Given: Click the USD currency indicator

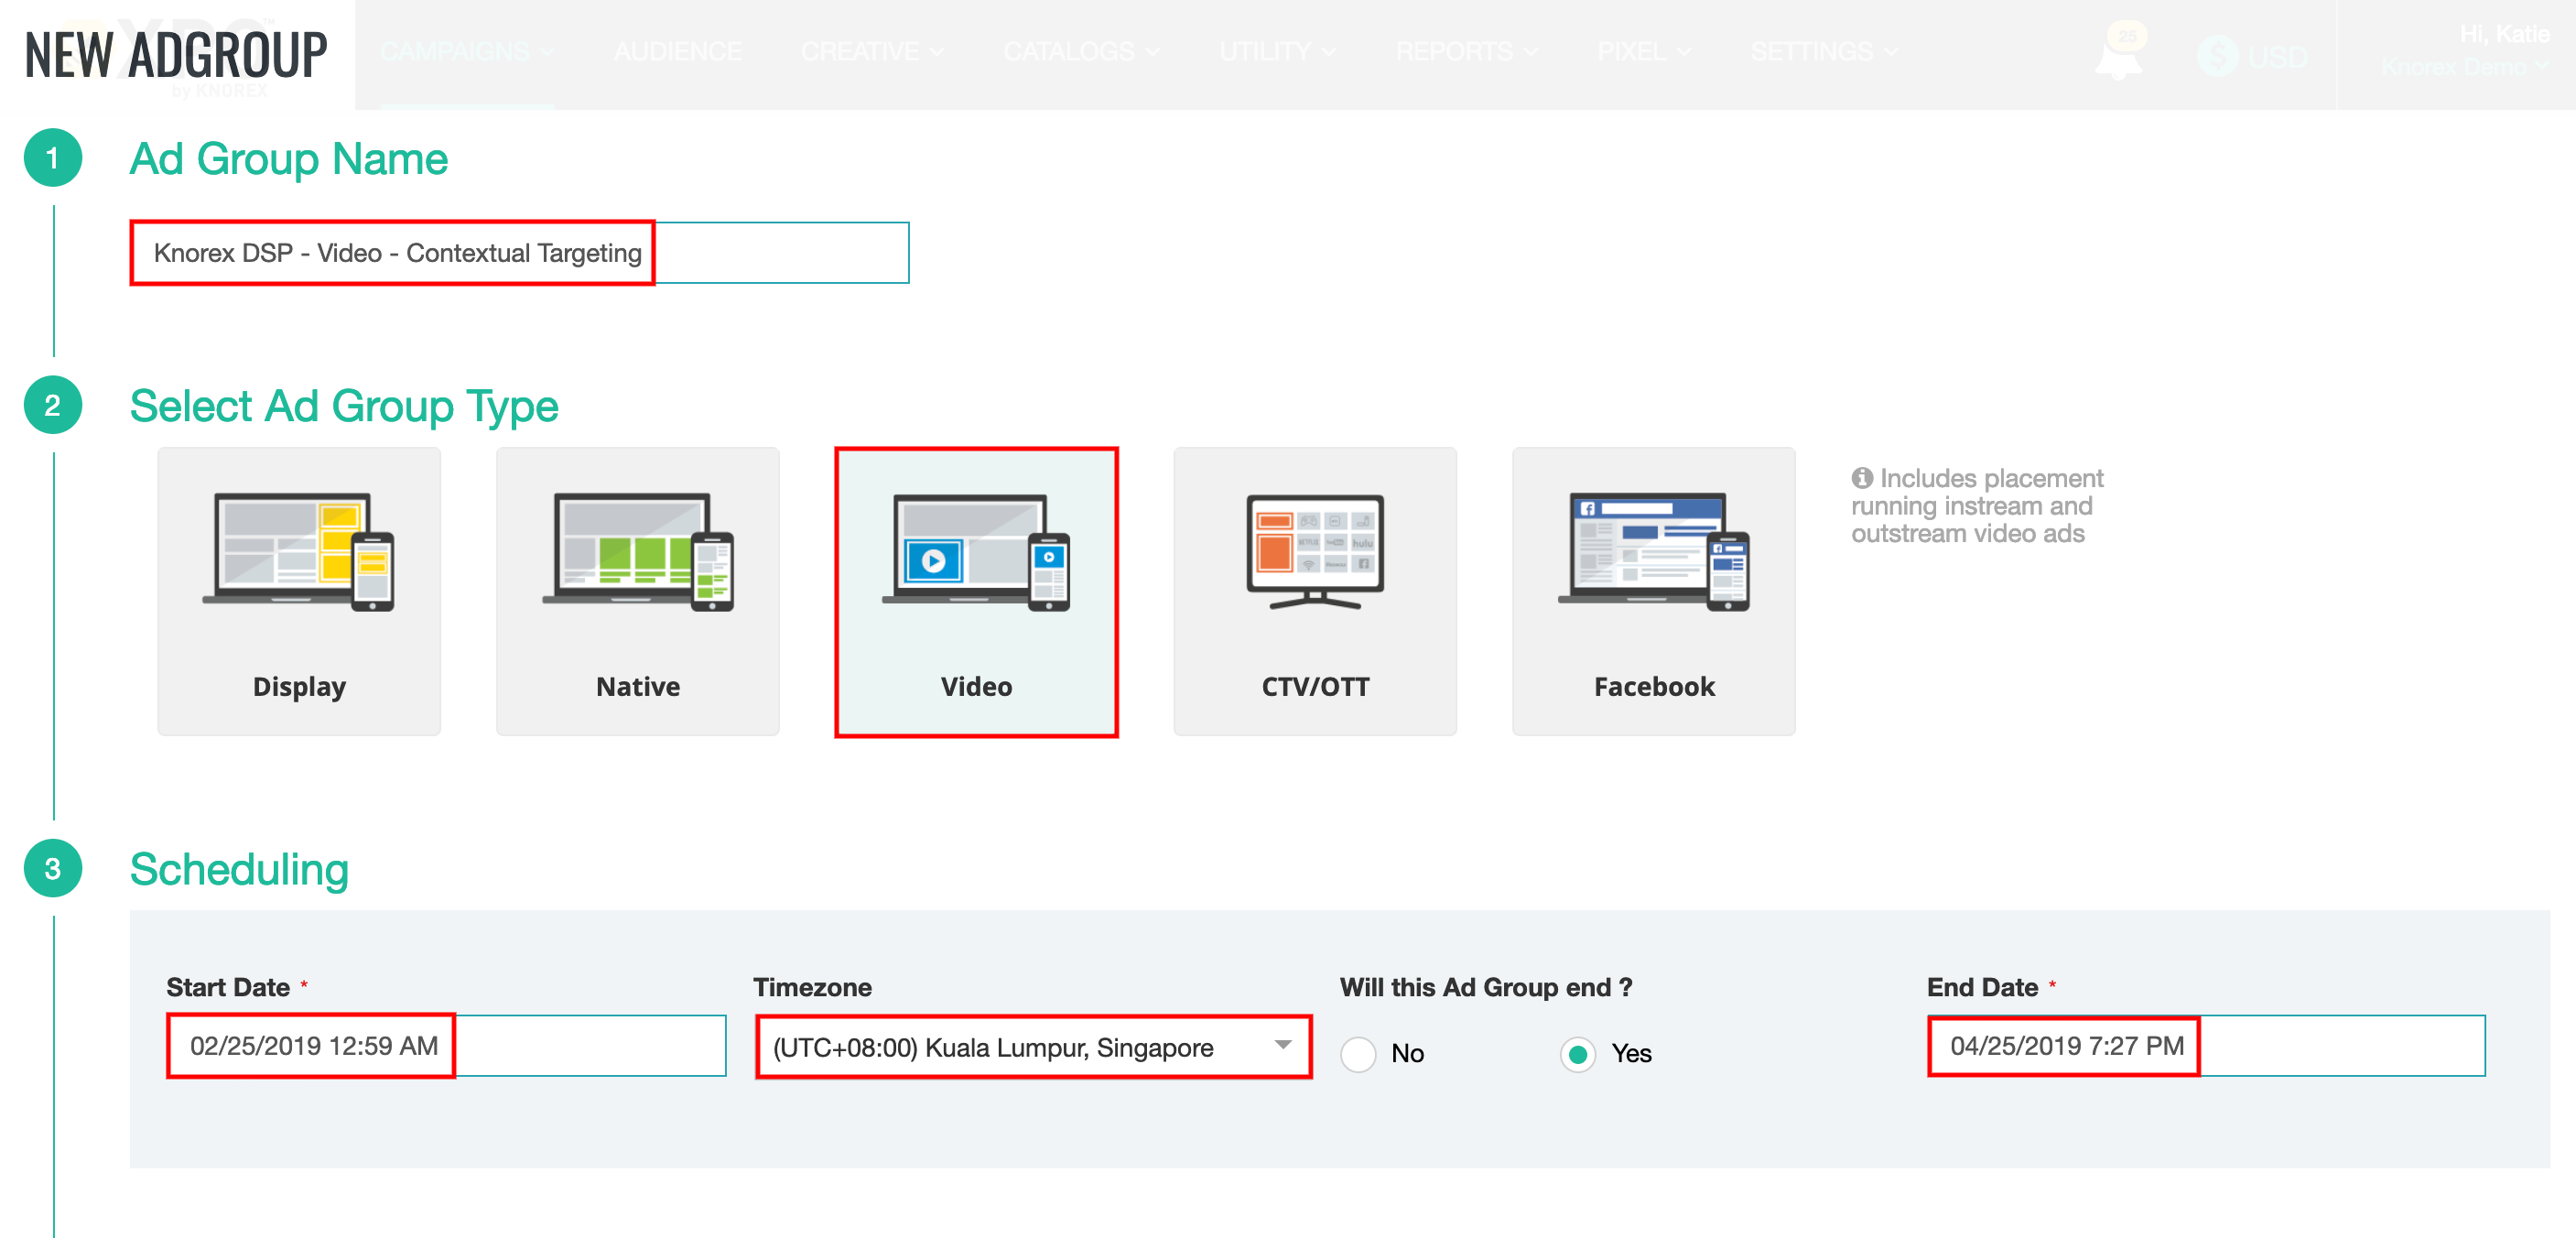Looking at the screenshot, I should coord(2253,56).
